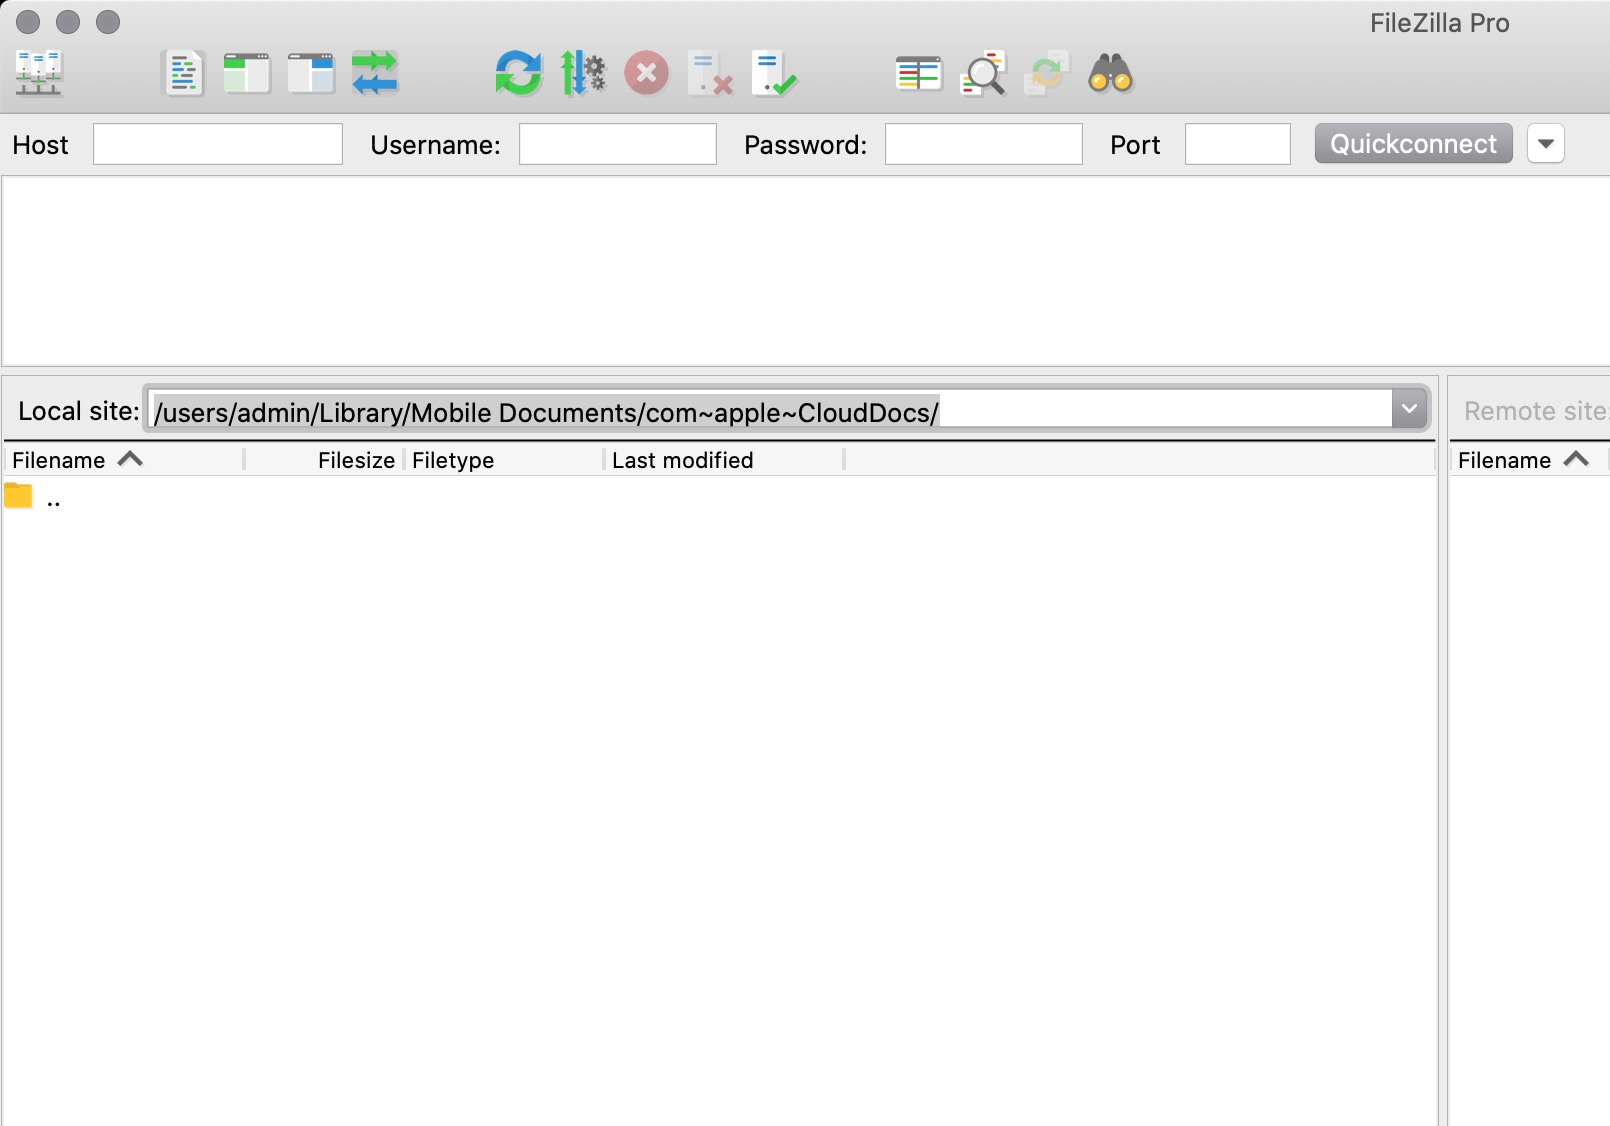Click Quickconnect button
The width and height of the screenshot is (1610, 1126).
[x=1413, y=144]
